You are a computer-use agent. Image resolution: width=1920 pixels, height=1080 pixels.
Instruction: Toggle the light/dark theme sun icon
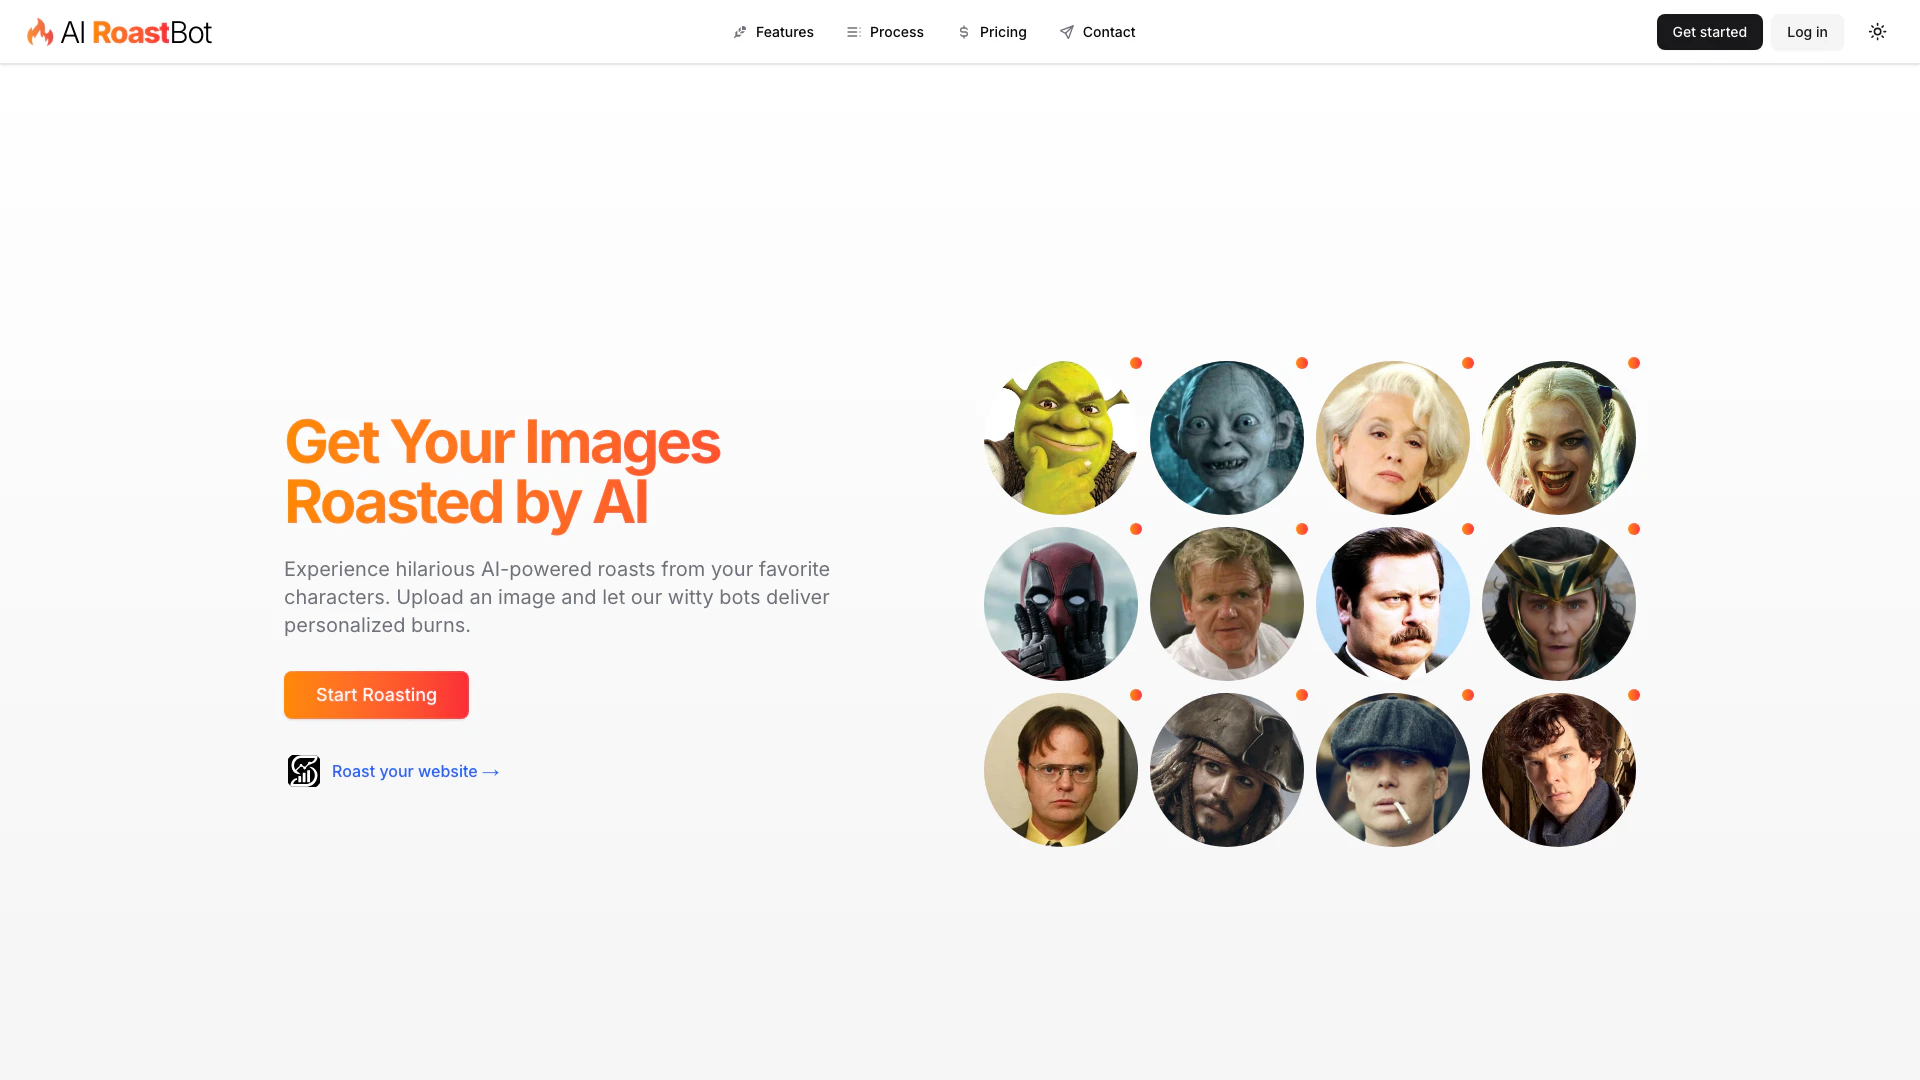[1877, 32]
